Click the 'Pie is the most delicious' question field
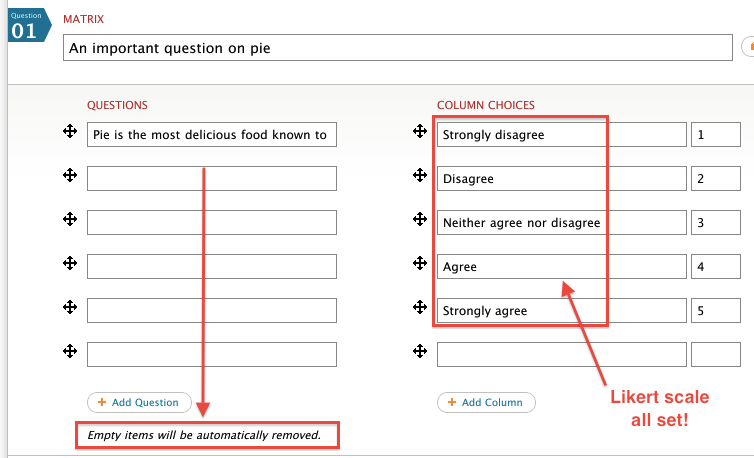The image size is (754, 458). click(211, 134)
